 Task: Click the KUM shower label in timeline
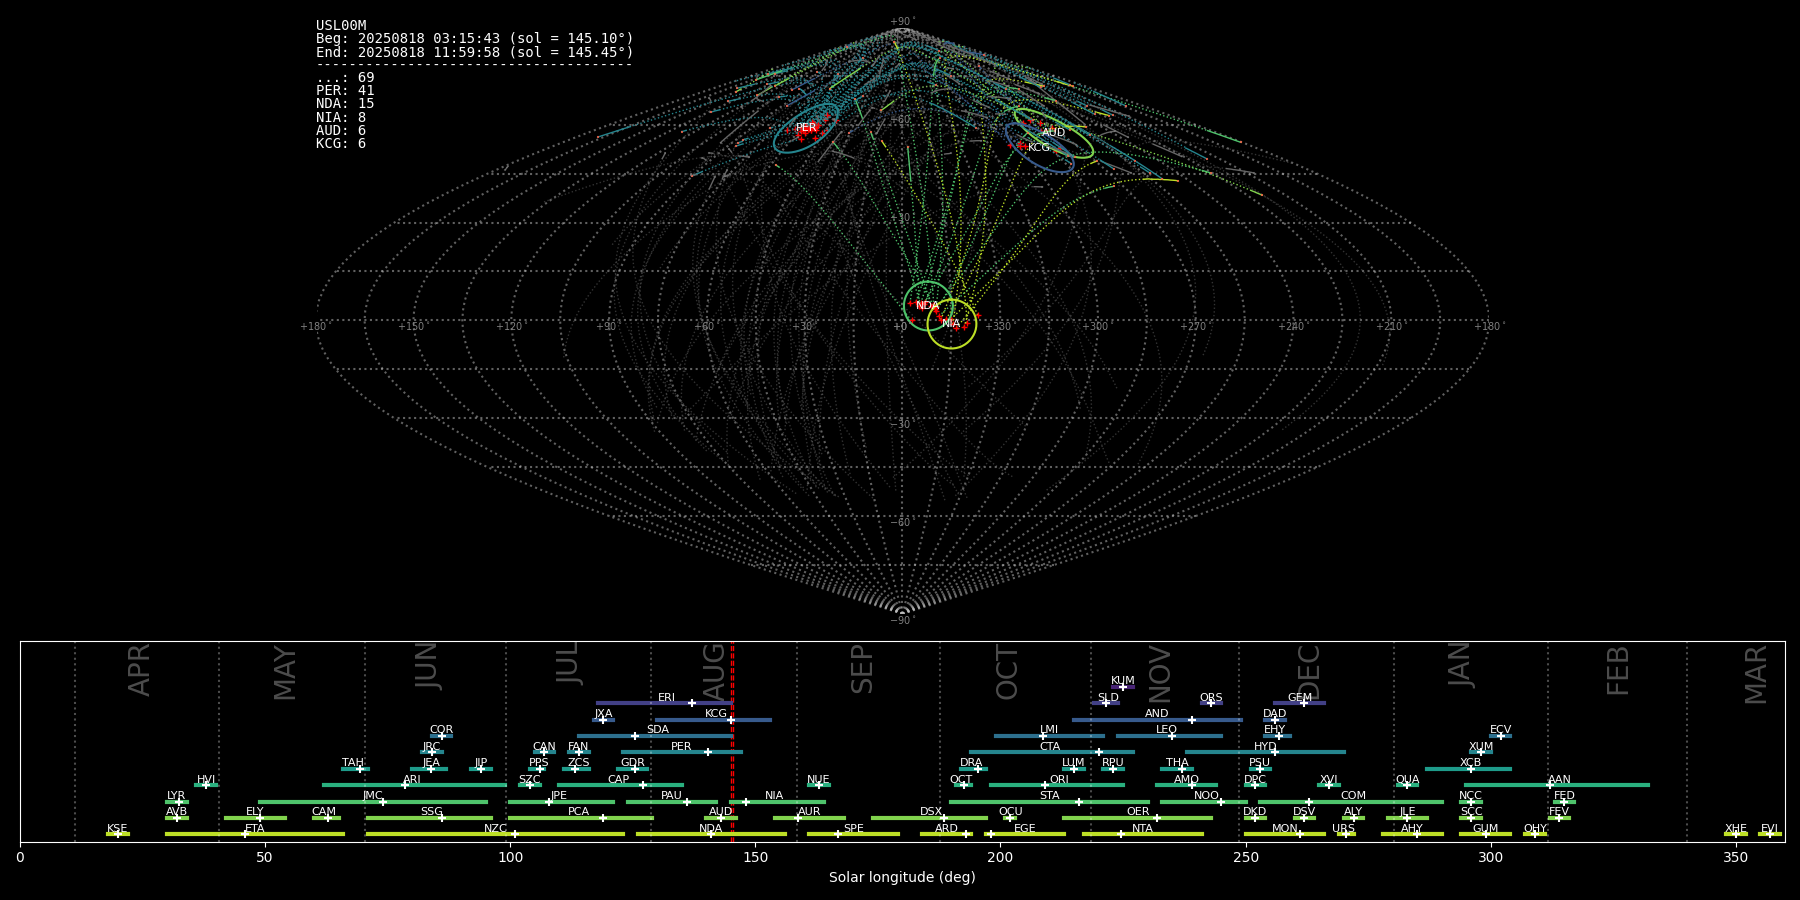pos(1123,680)
